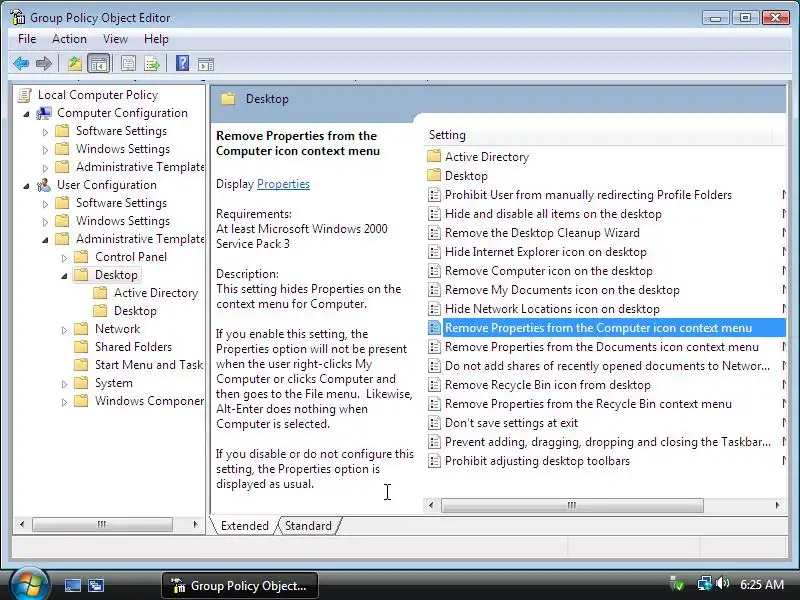Click the blue Help question mark icon
Viewport: 800px width, 600px height.
tap(182, 63)
